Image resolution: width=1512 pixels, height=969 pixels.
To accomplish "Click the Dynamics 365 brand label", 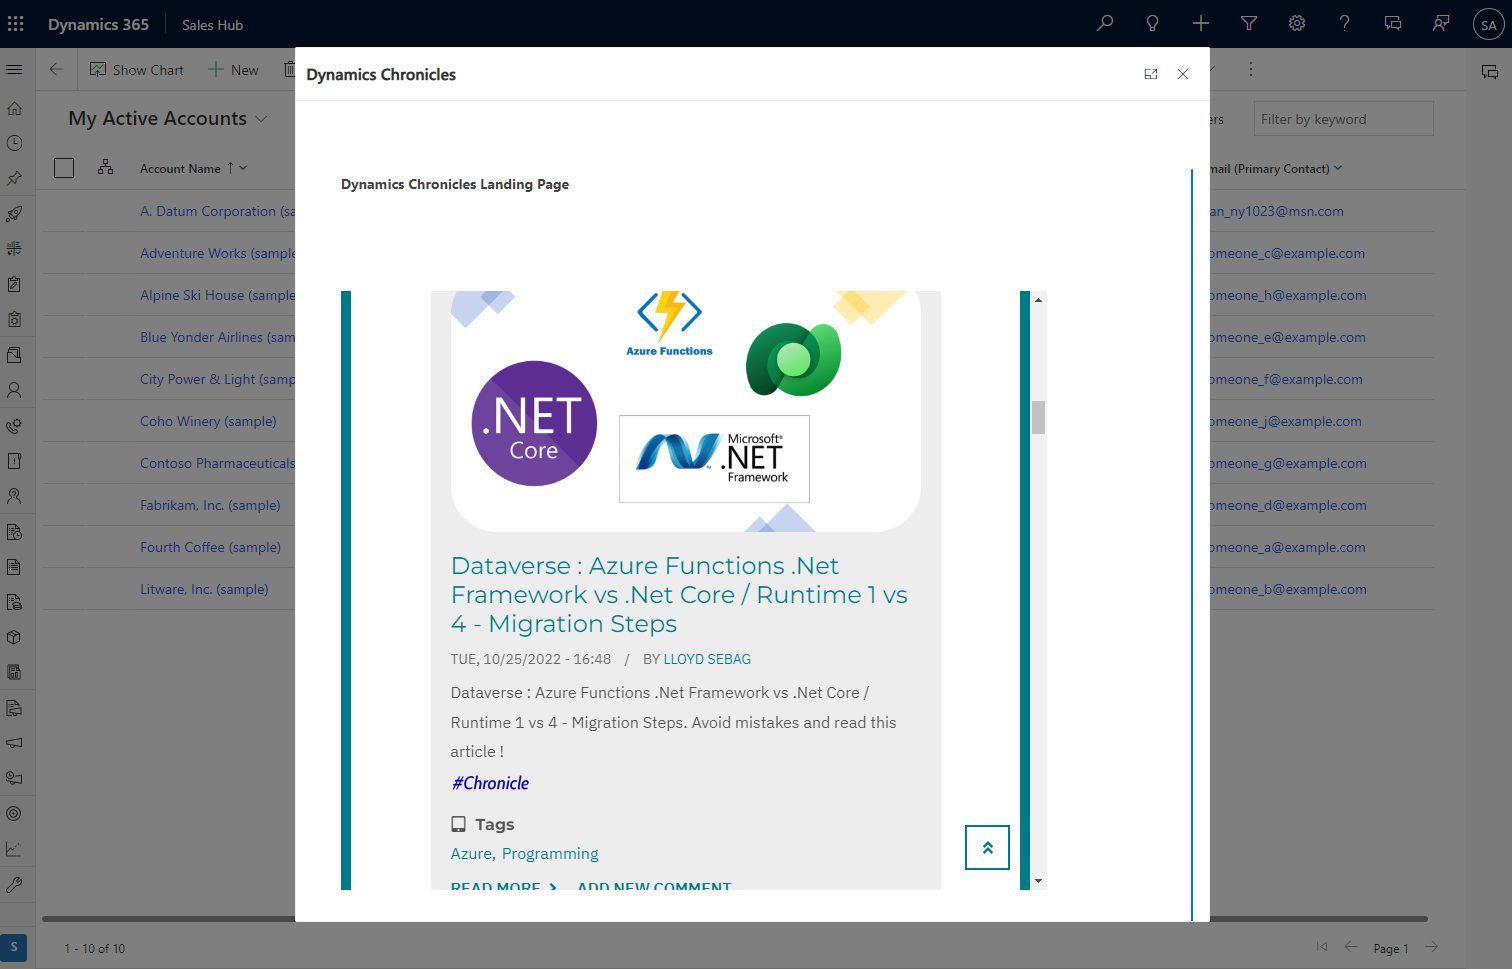I will (x=98, y=25).
